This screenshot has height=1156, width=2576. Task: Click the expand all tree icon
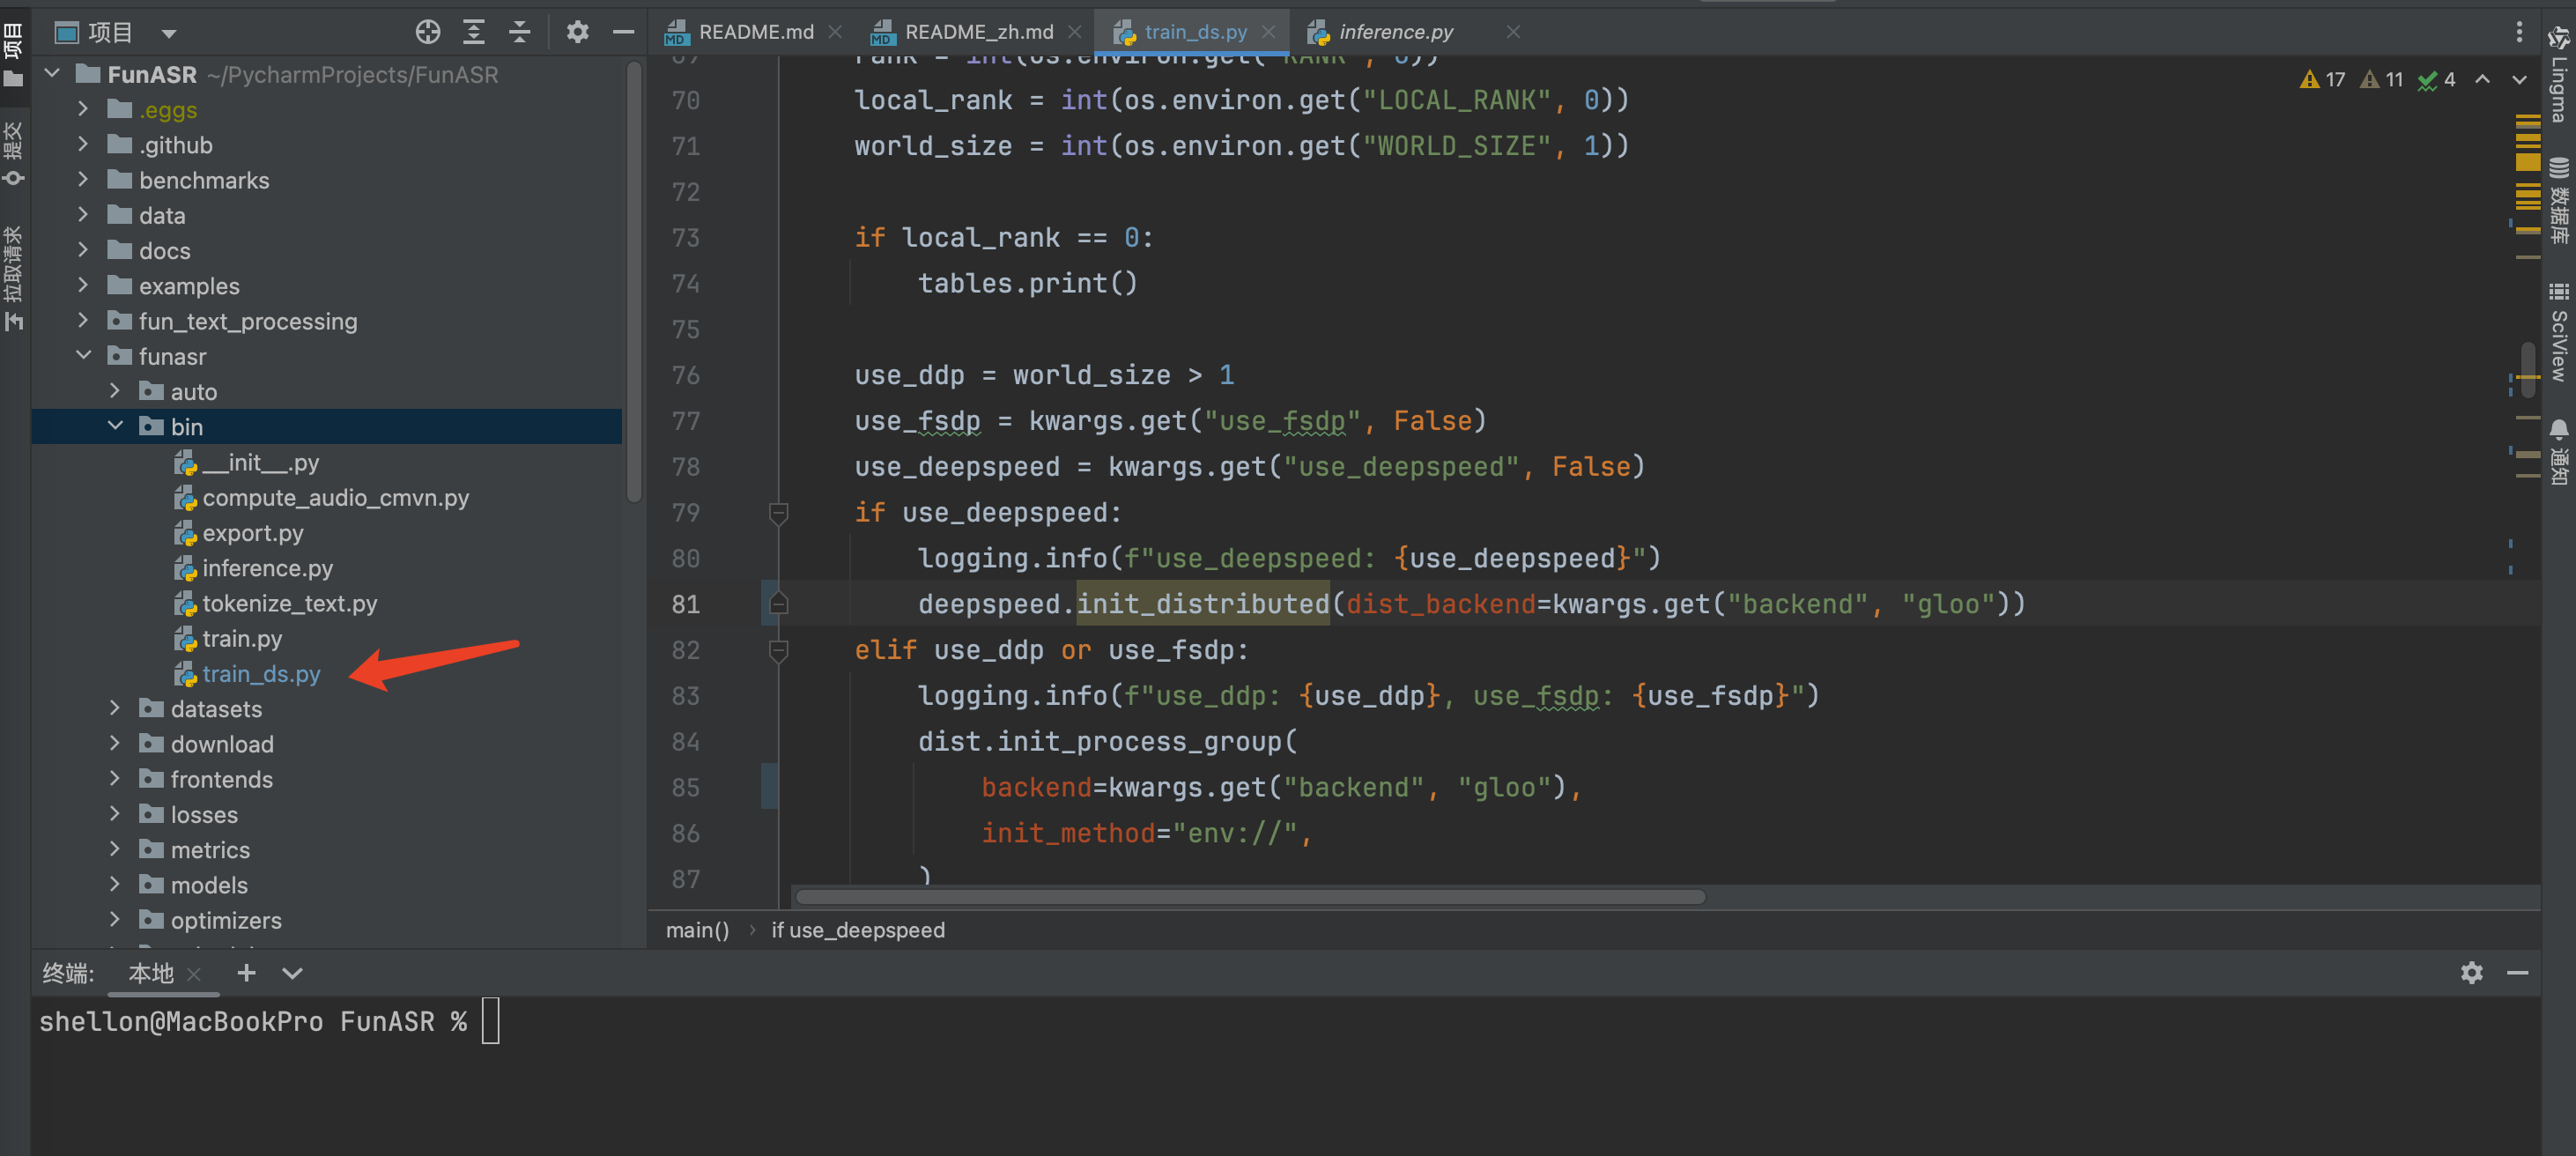coord(474,32)
